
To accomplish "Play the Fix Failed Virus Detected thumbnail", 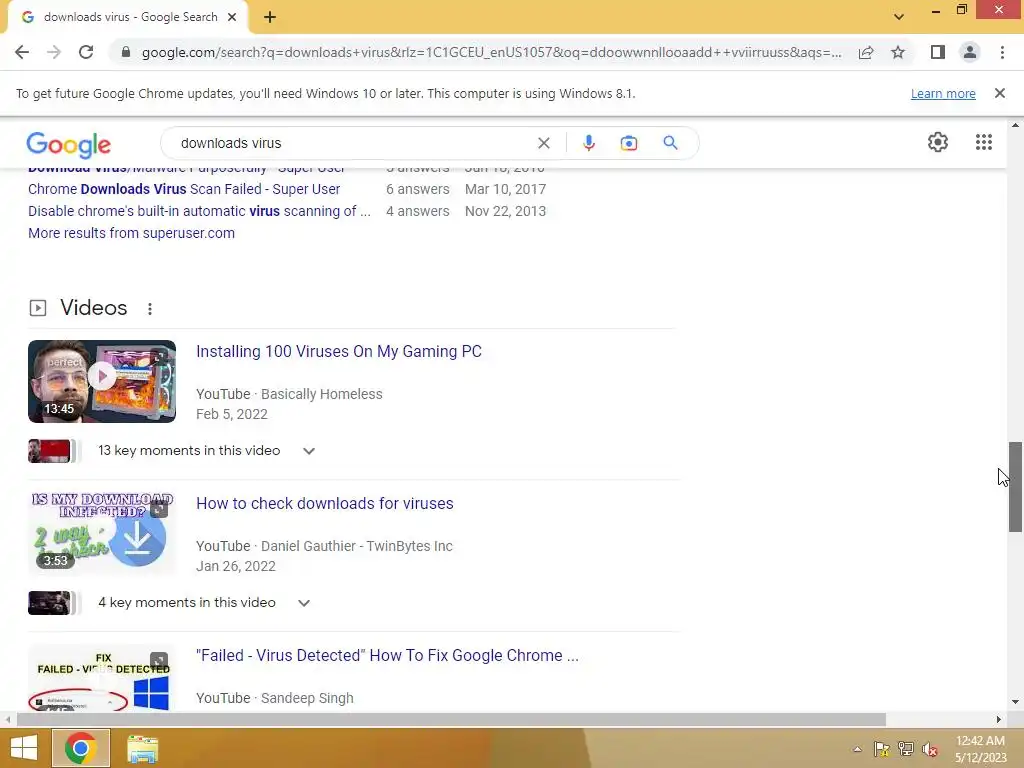I will coord(102,679).
